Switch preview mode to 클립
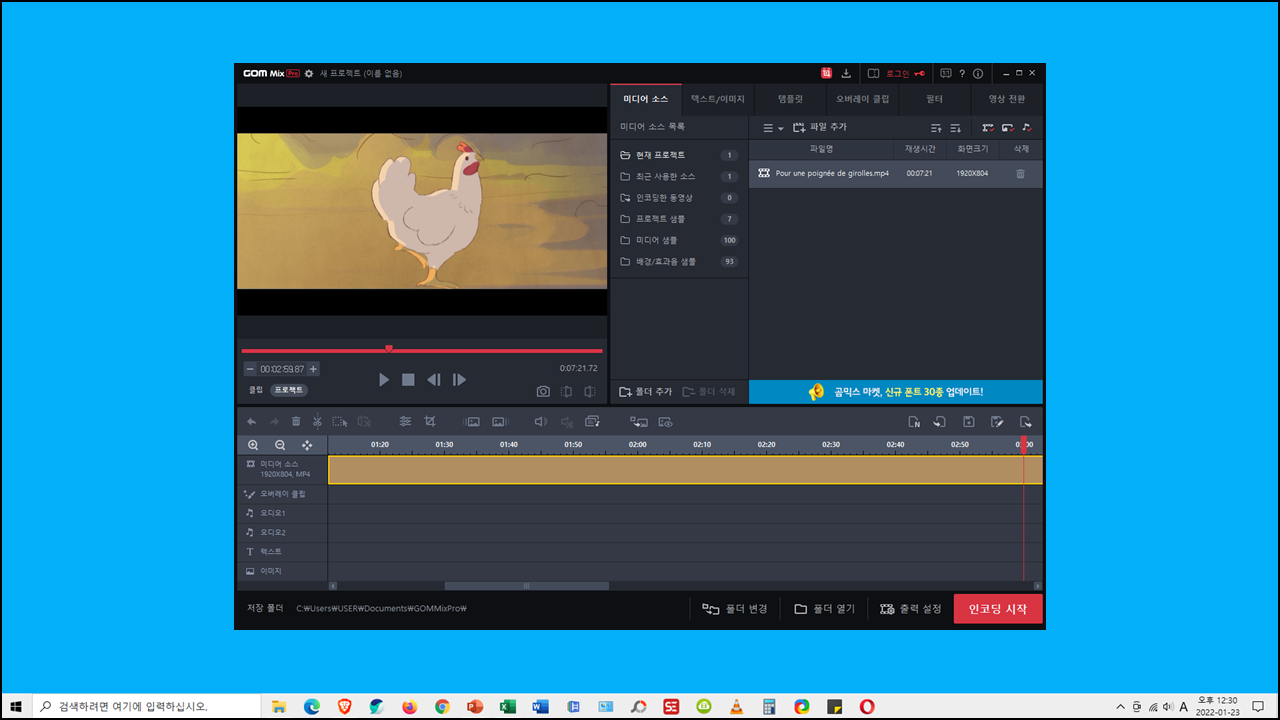 (x=256, y=390)
